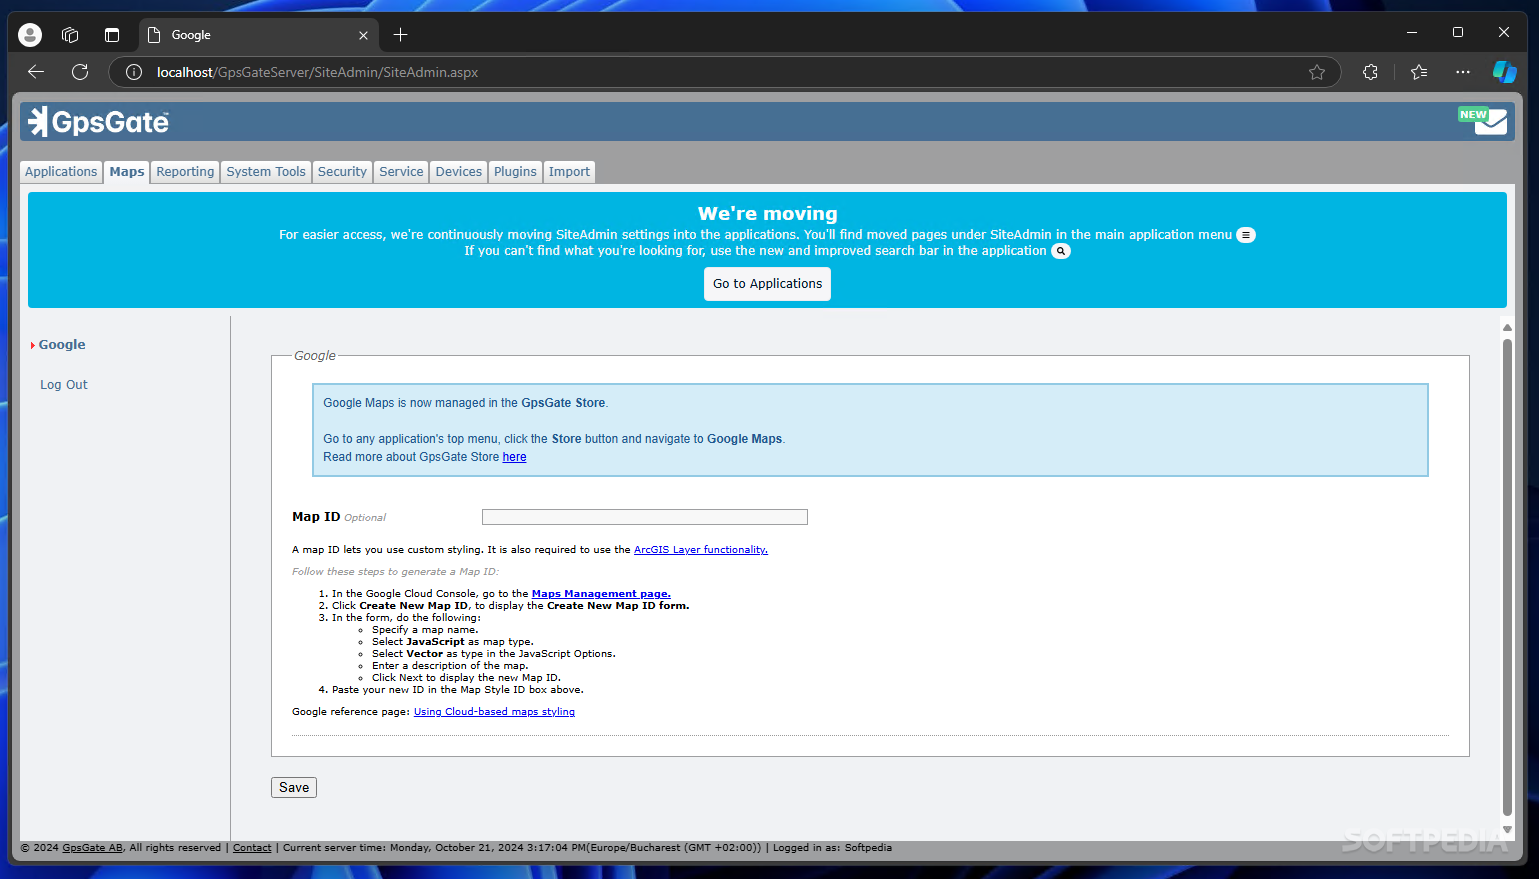
Task: Open Using Cloud-based maps styling link
Action: (494, 712)
